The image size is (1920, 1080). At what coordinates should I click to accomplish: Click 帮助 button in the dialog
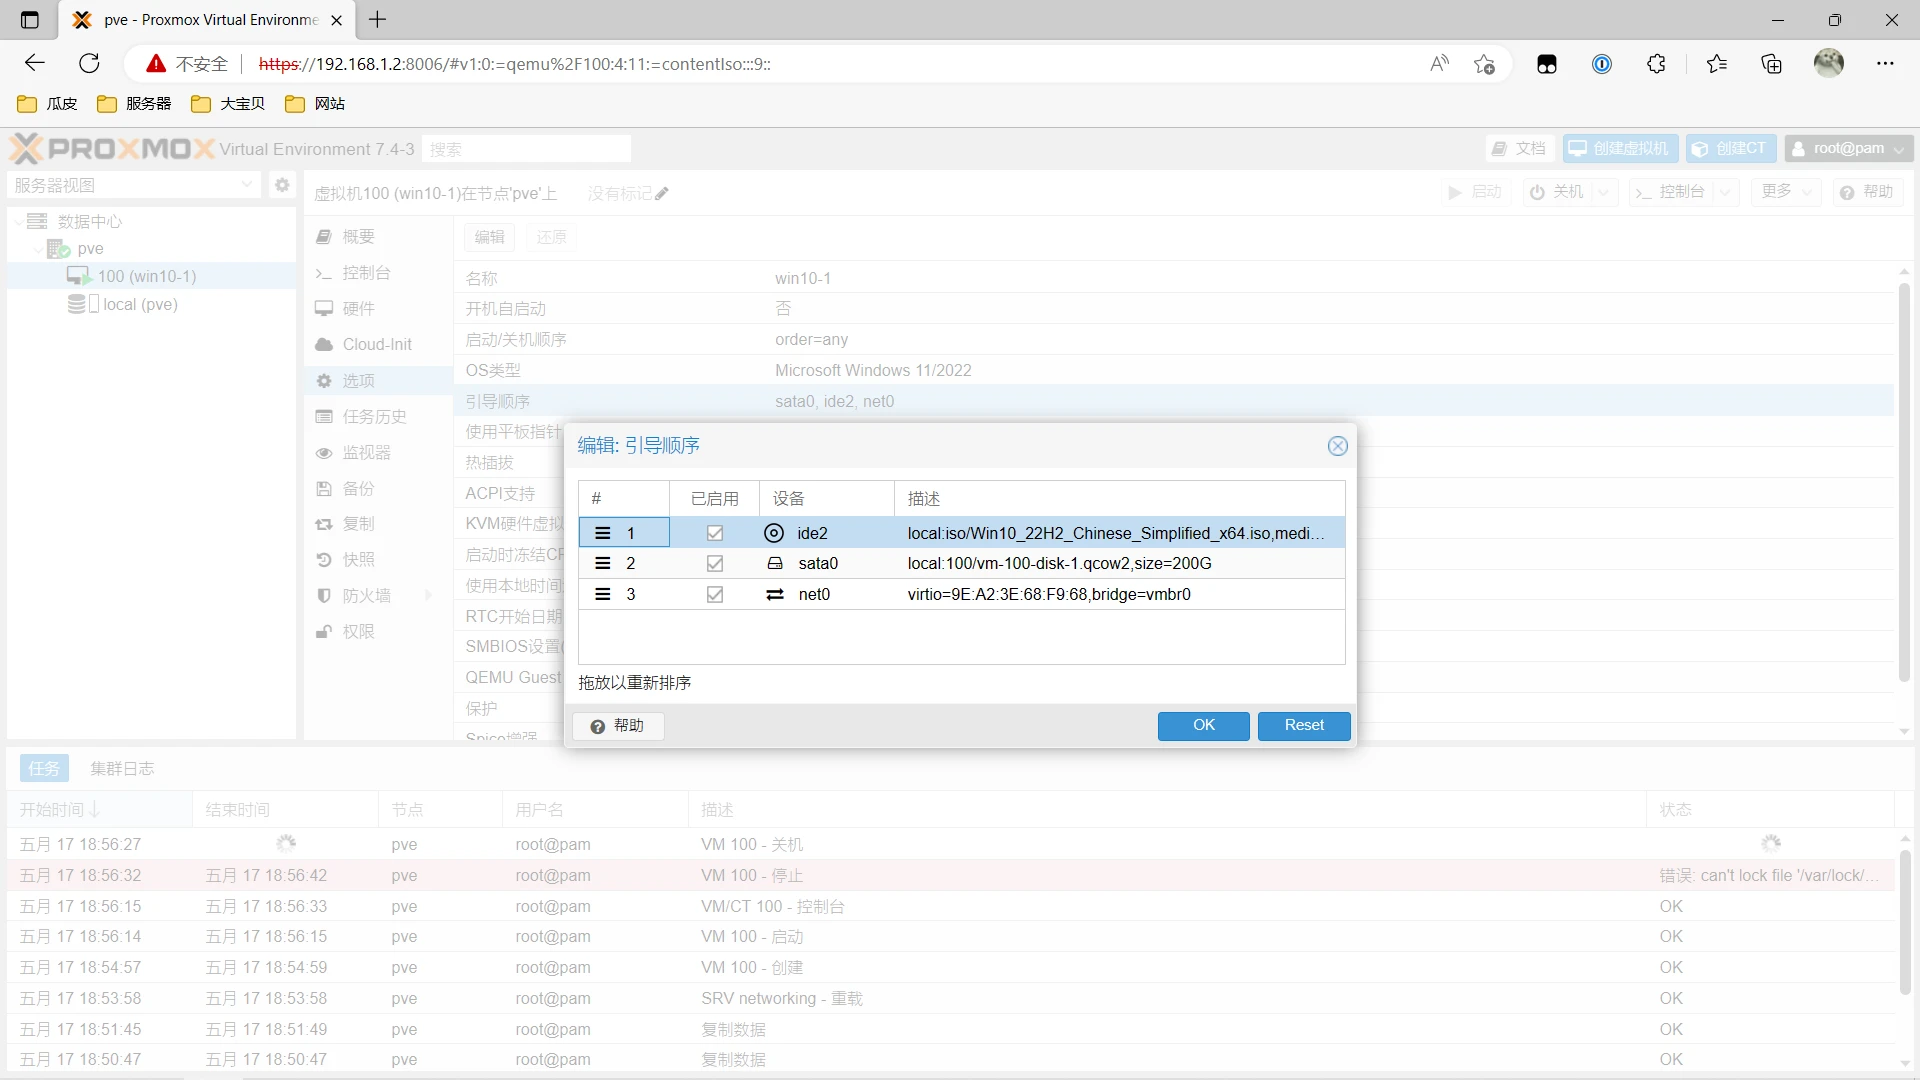618,726
